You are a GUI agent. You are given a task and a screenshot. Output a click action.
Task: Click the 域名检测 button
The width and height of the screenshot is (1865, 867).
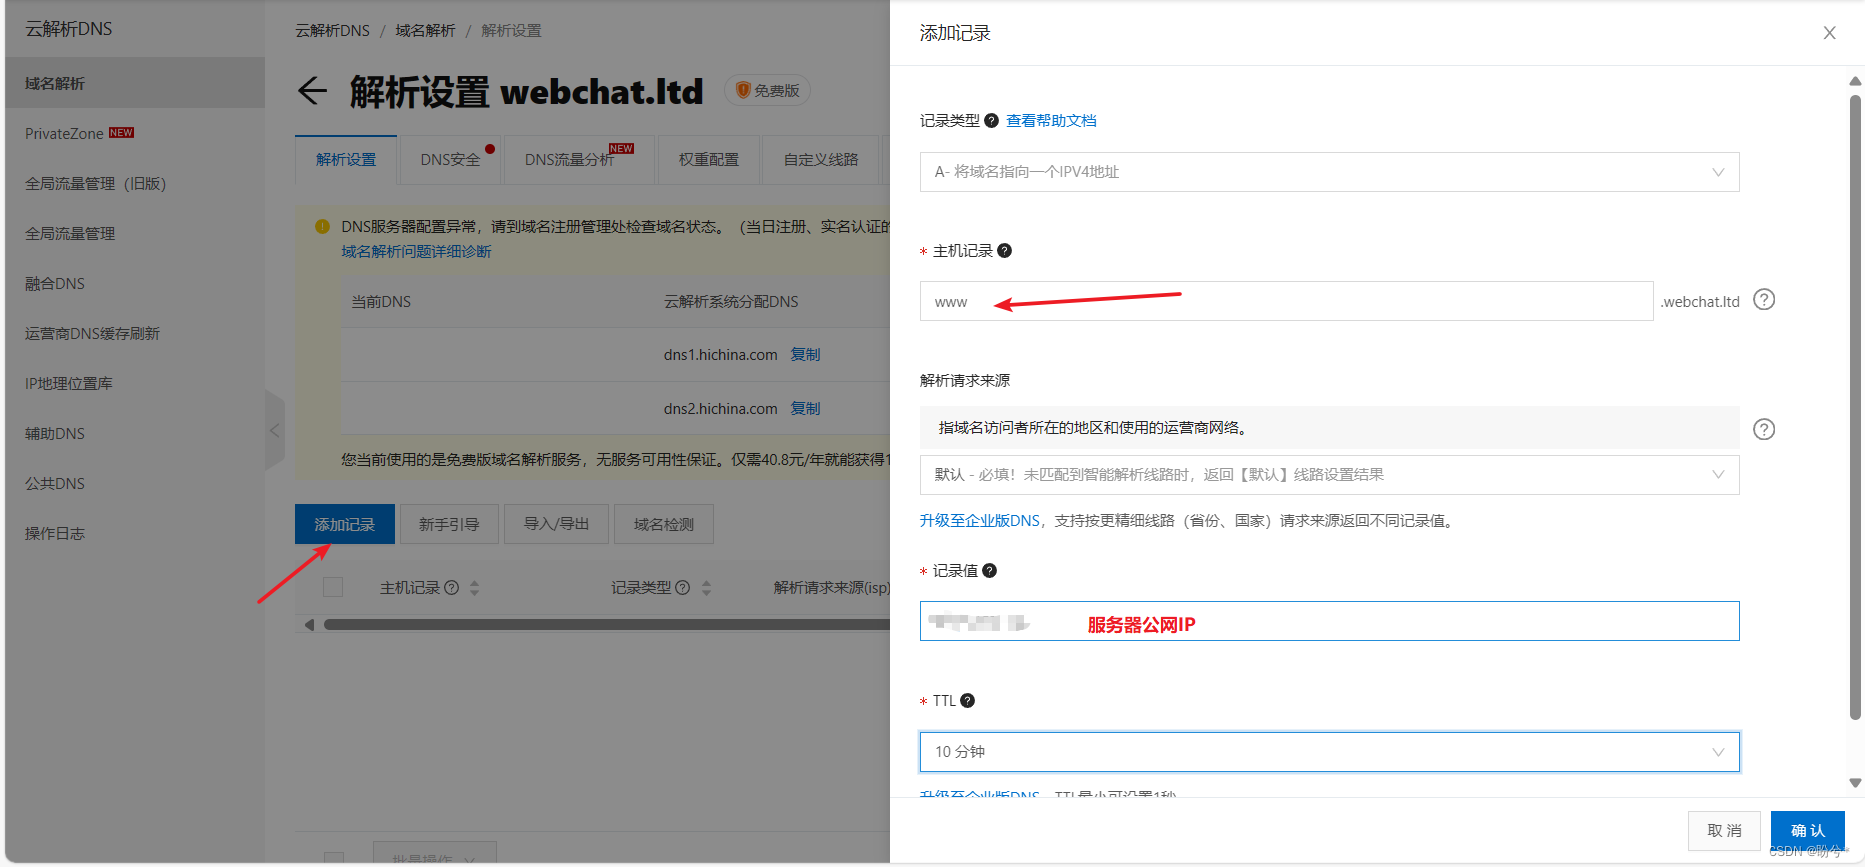pyautogui.click(x=663, y=524)
